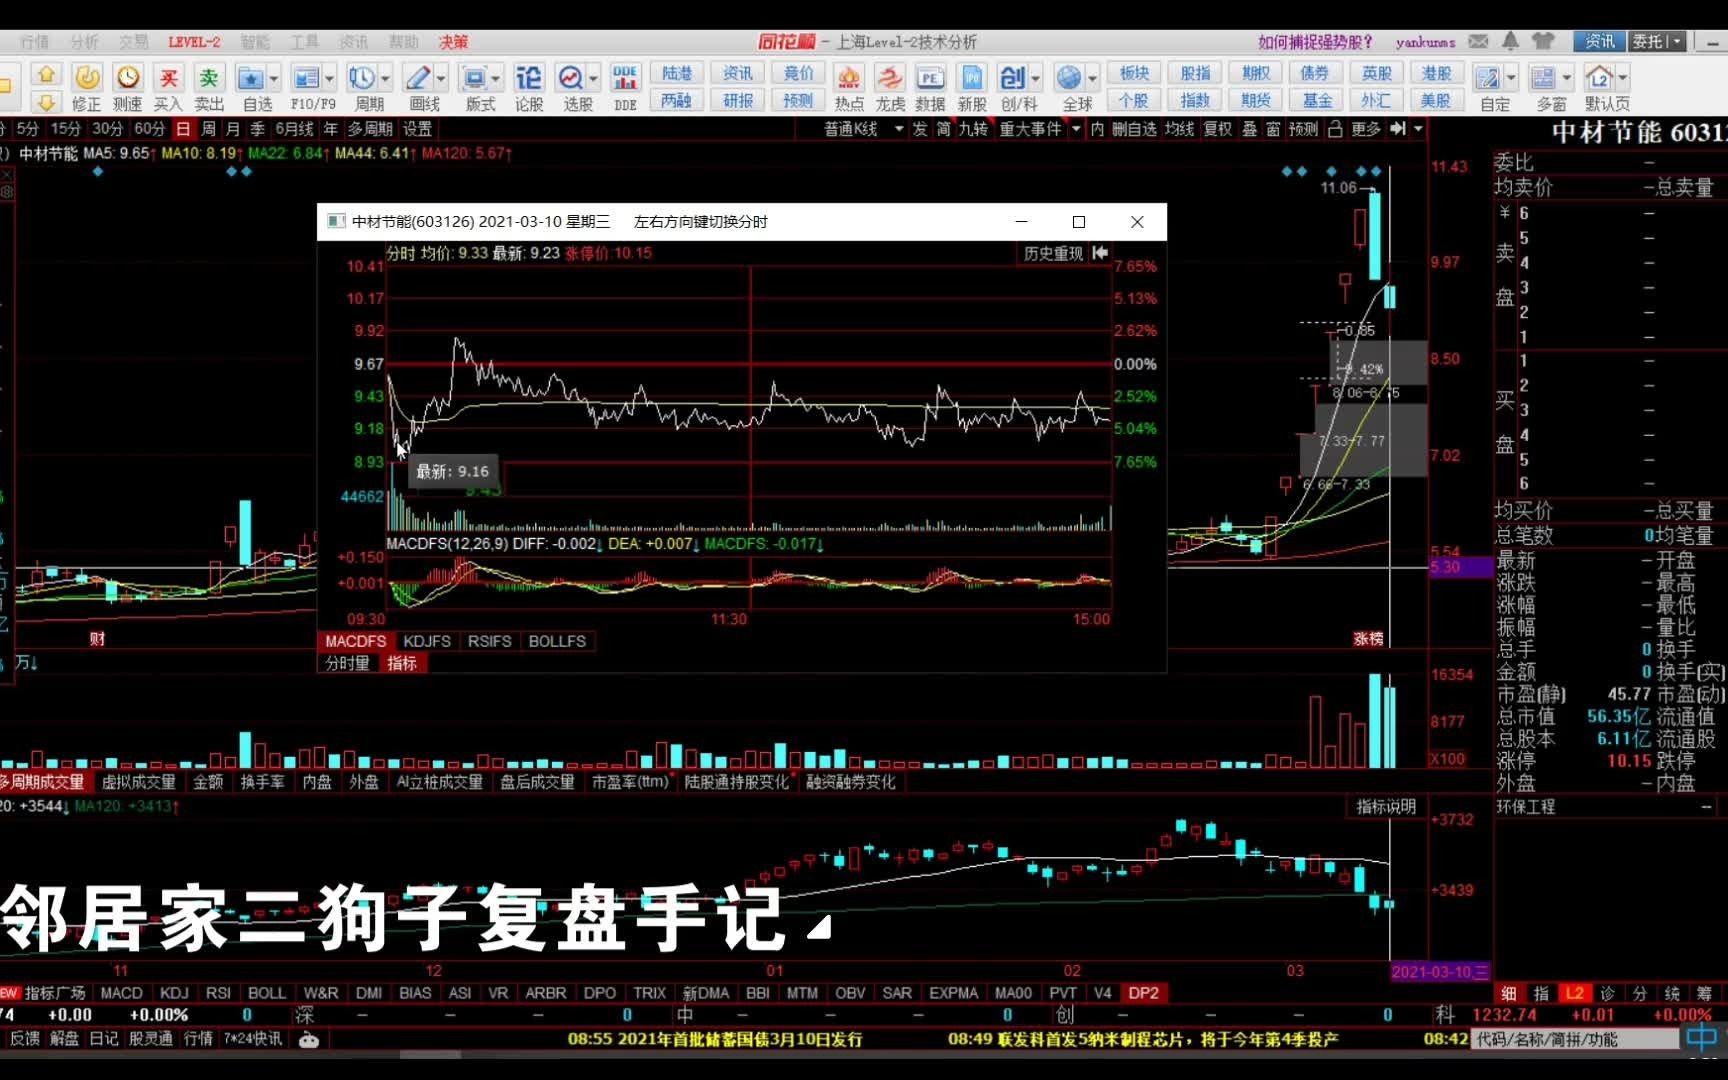
Task: Expand the 画线 dropdown arrow
Action: click(441, 78)
